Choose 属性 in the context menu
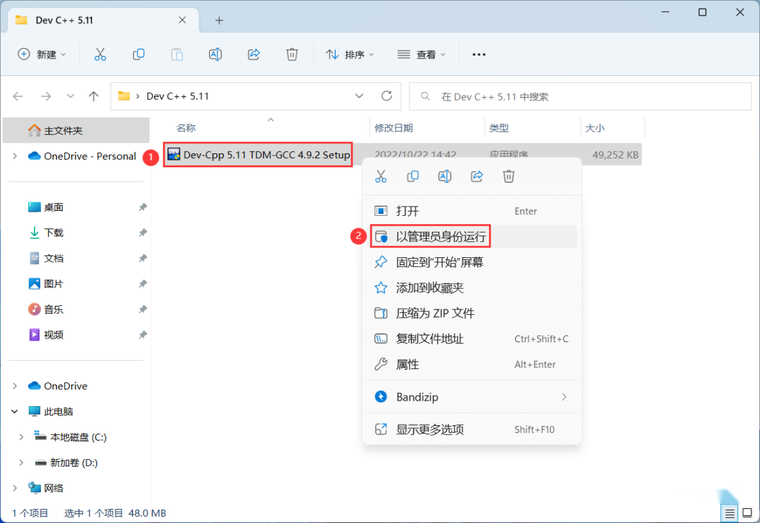760x523 pixels. tap(472, 365)
